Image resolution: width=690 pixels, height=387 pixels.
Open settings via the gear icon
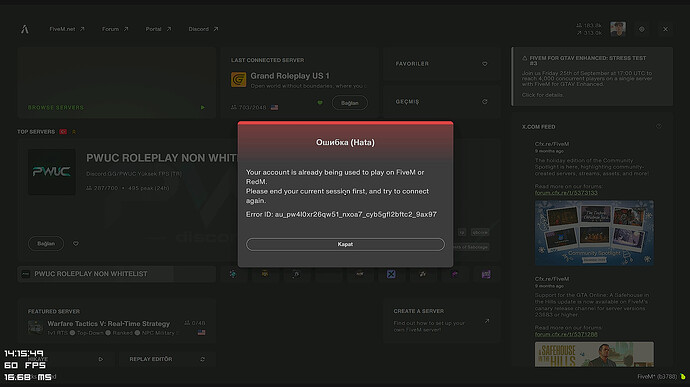[x=642, y=29]
